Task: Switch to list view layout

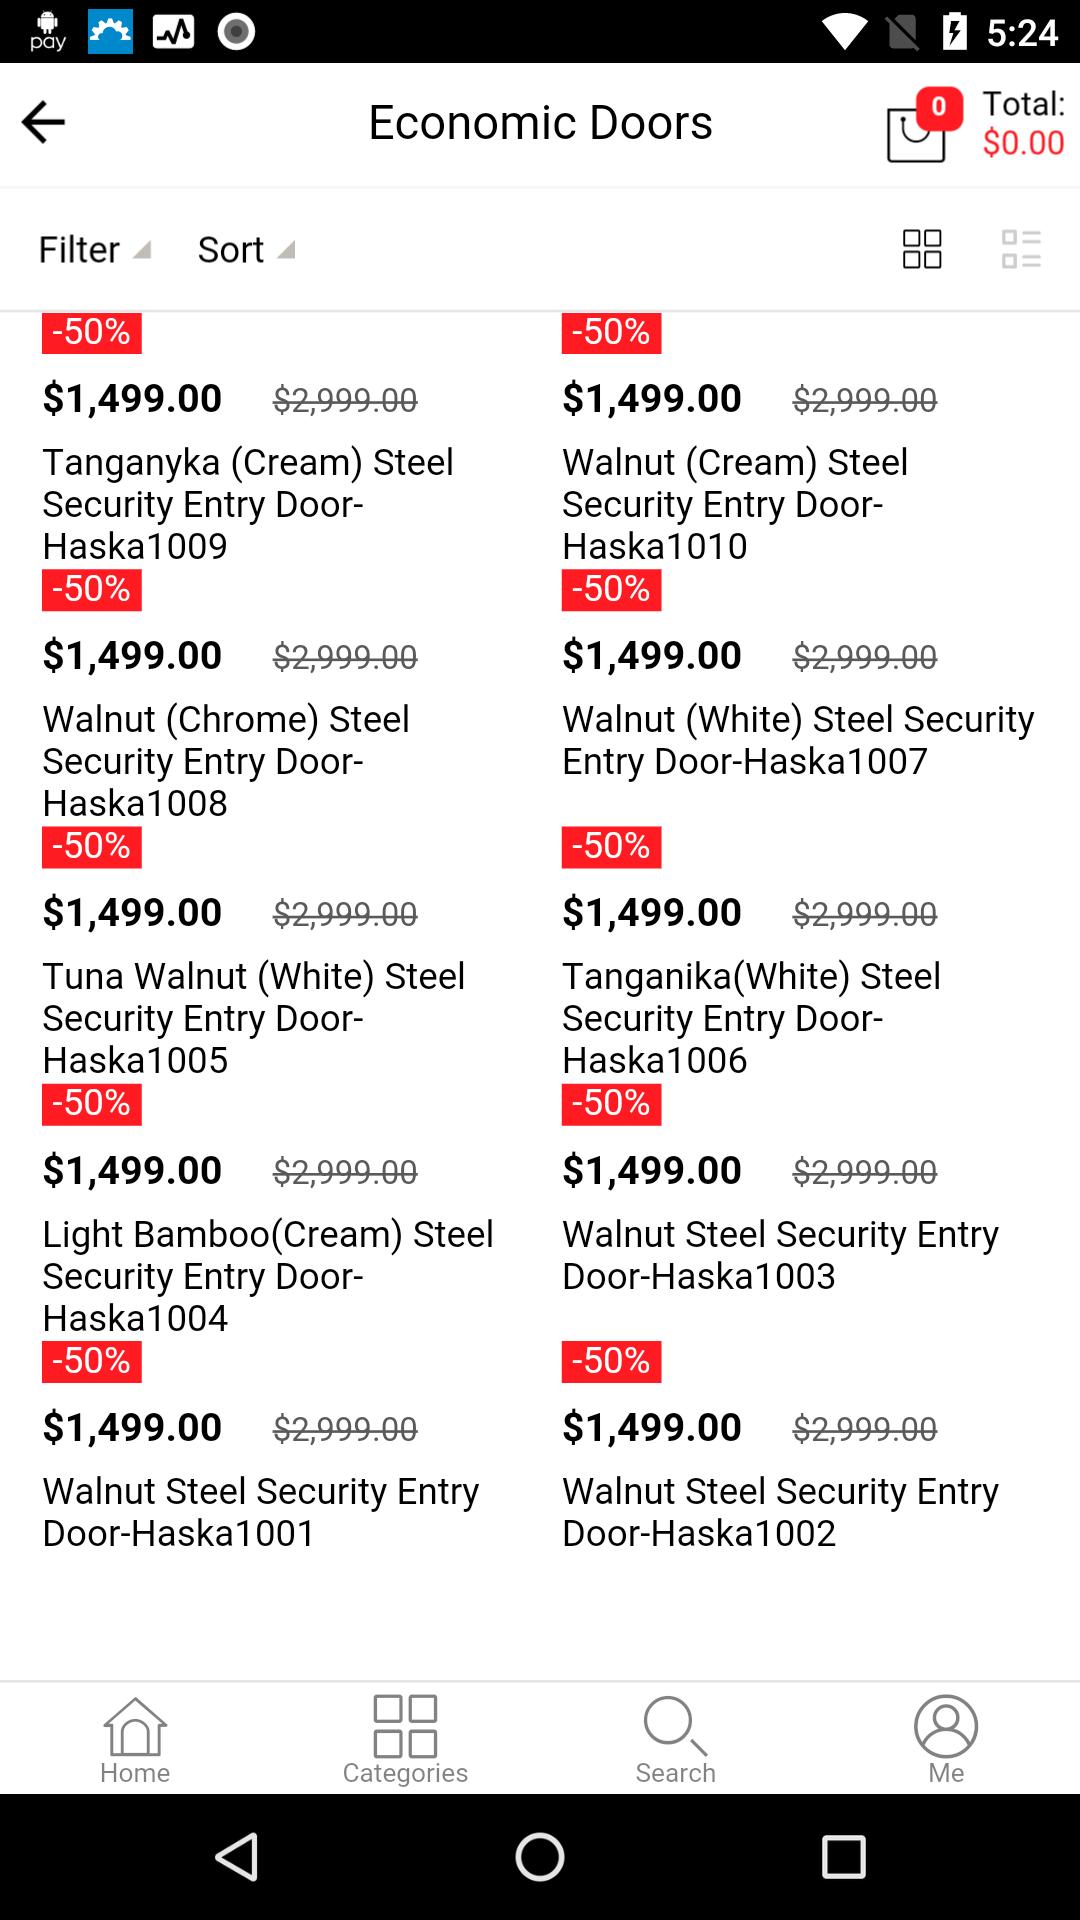Action: click(x=1019, y=248)
